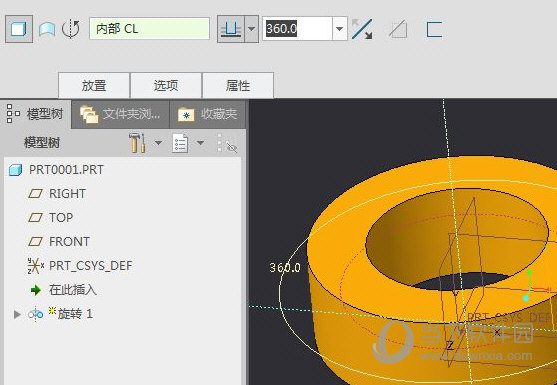
Task: Click the RIGHT plane icon
Action: pos(35,194)
